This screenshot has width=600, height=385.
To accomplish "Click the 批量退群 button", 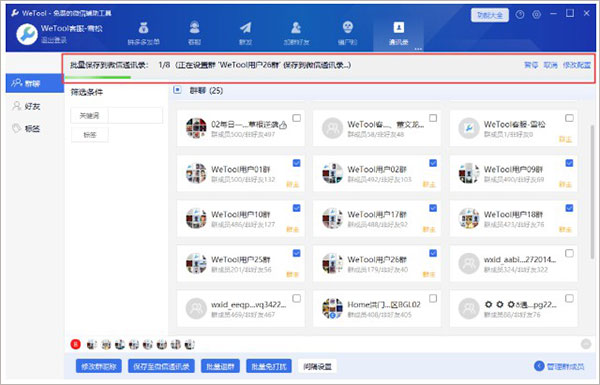I will tap(220, 366).
